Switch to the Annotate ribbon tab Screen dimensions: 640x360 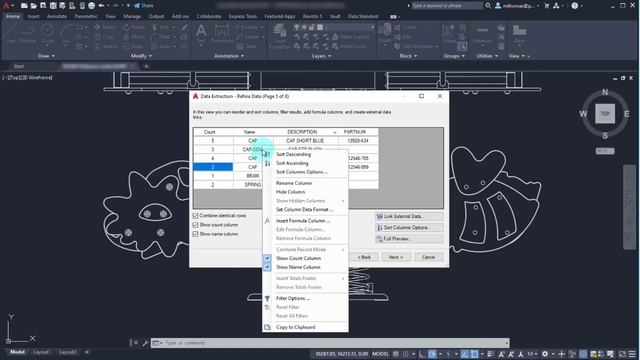click(x=57, y=16)
